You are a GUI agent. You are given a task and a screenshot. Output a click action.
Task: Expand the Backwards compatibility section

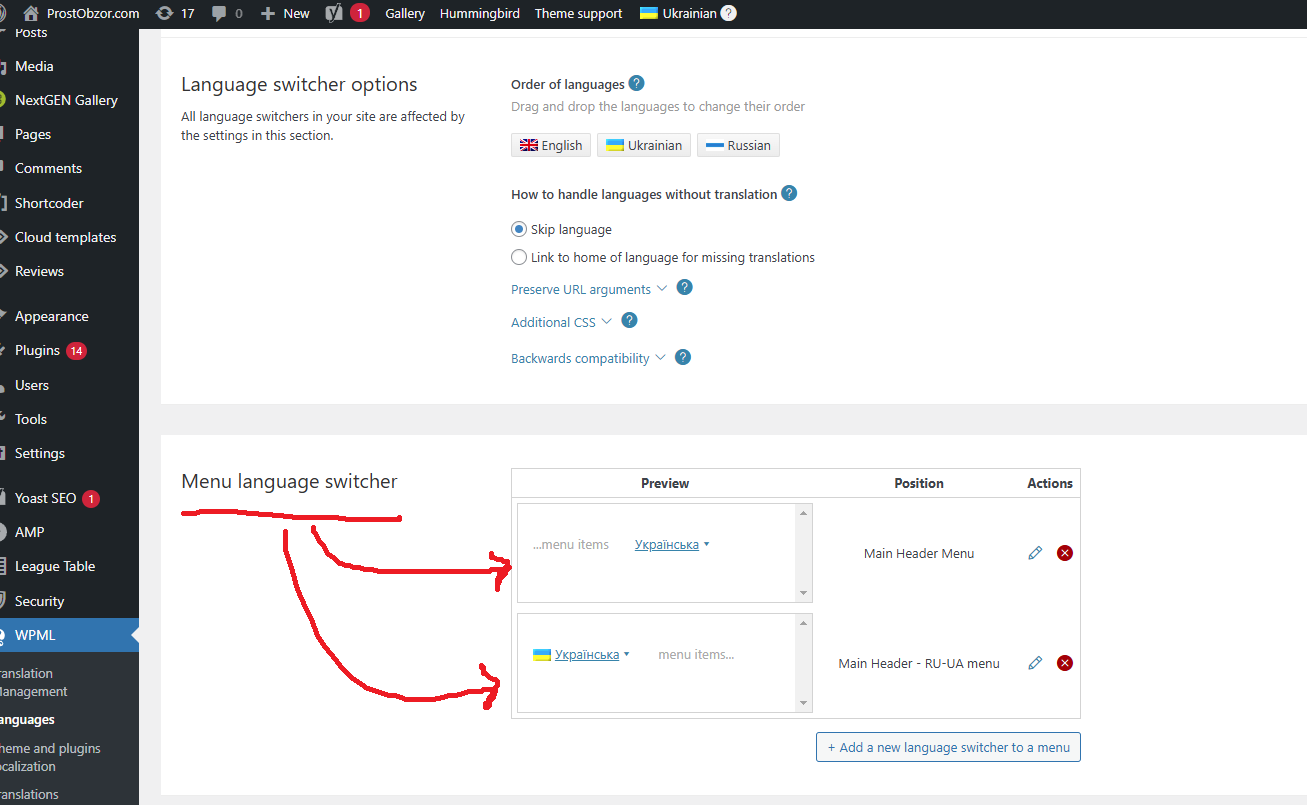(x=588, y=358)
